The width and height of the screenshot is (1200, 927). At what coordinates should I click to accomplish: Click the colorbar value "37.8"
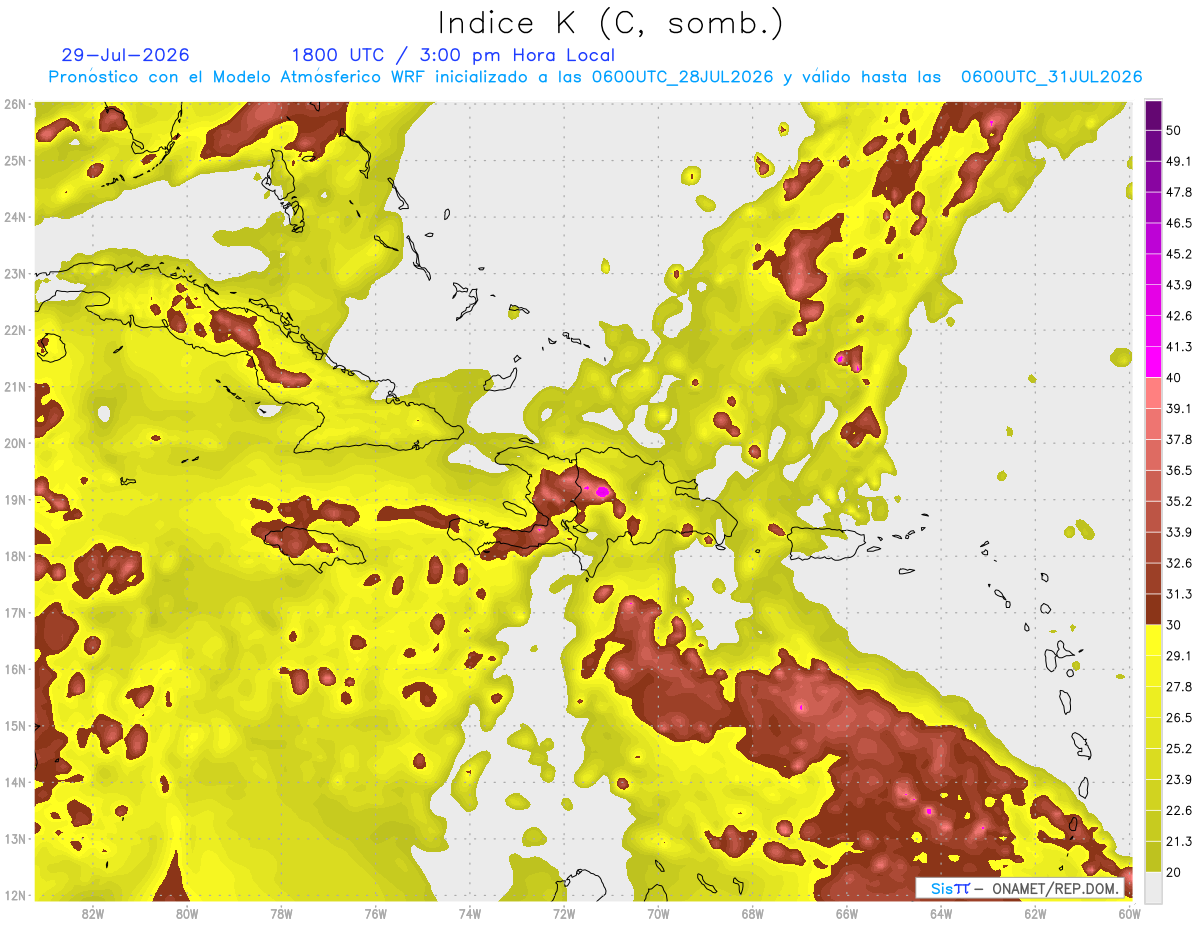1179,439
